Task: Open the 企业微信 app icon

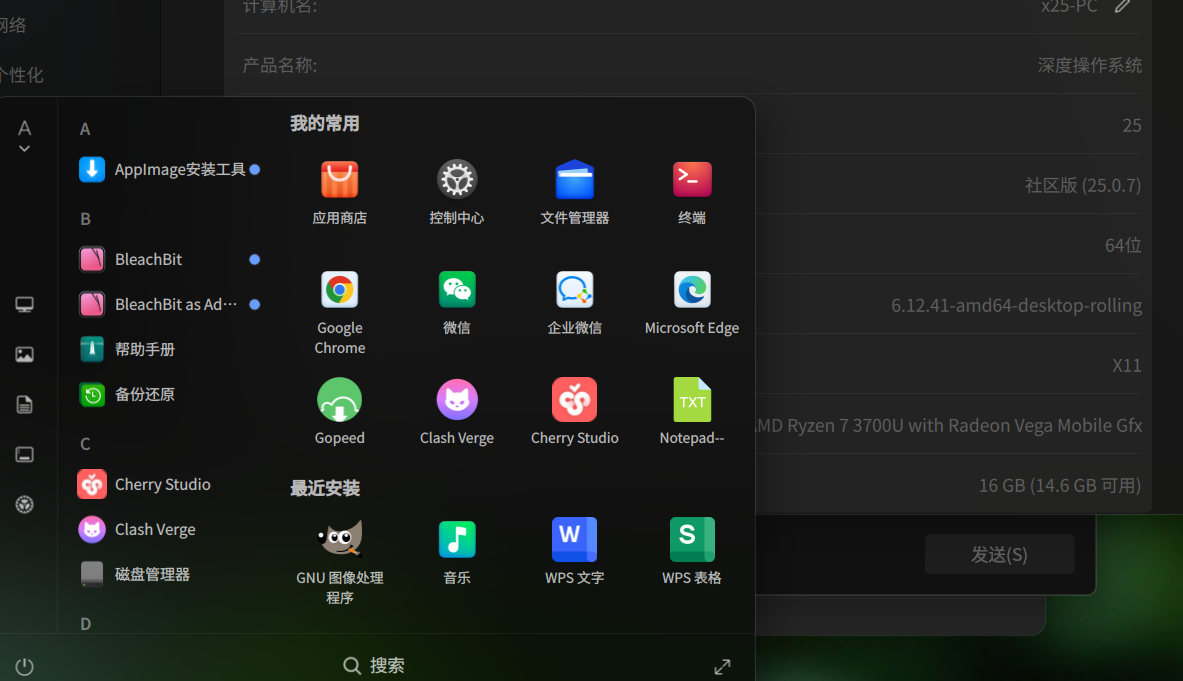Action: [x=574, y=290]
